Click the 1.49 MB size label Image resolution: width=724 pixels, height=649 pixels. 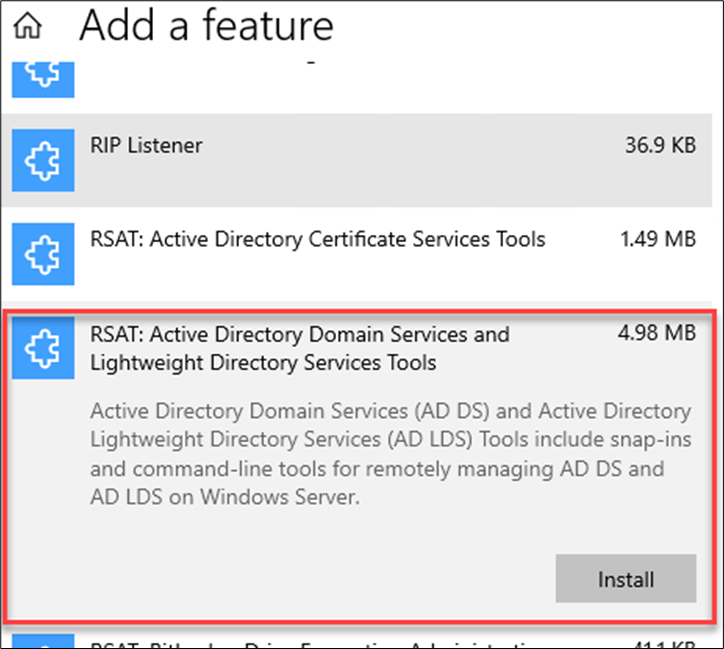point(658,239)
